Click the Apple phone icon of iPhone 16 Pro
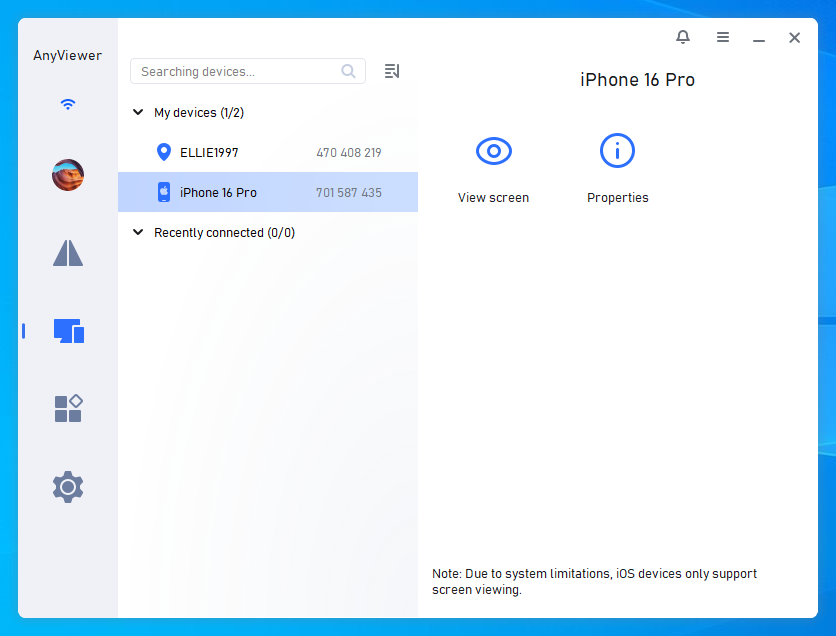This screenshot has width=836, height=636. coord(164,192)
